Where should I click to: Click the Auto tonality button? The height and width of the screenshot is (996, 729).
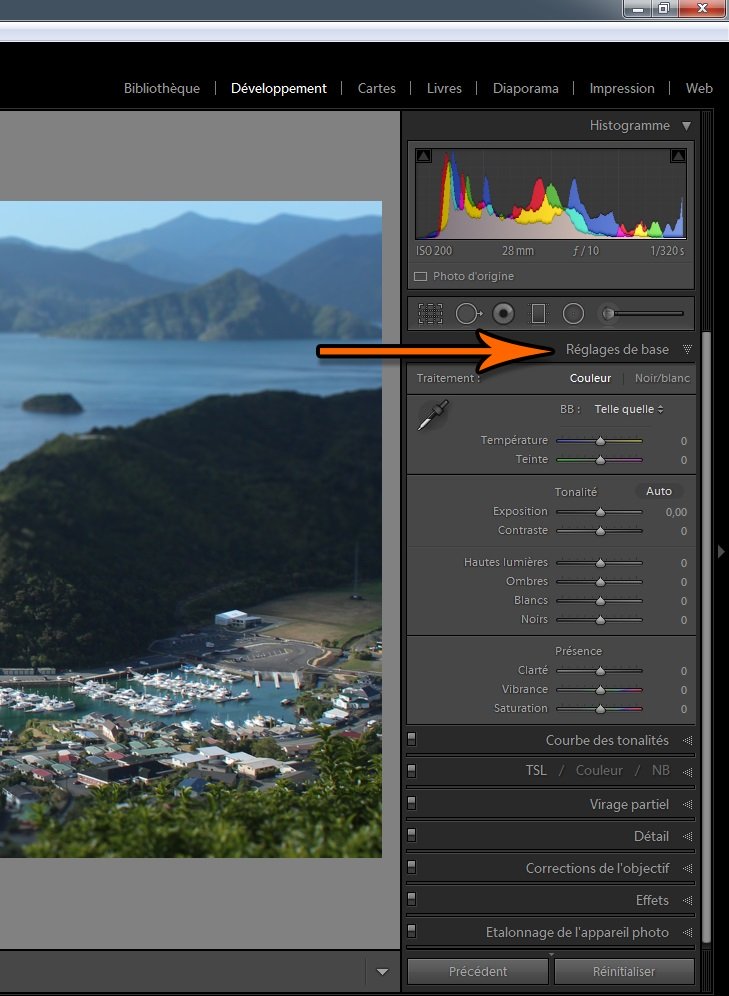659,491
